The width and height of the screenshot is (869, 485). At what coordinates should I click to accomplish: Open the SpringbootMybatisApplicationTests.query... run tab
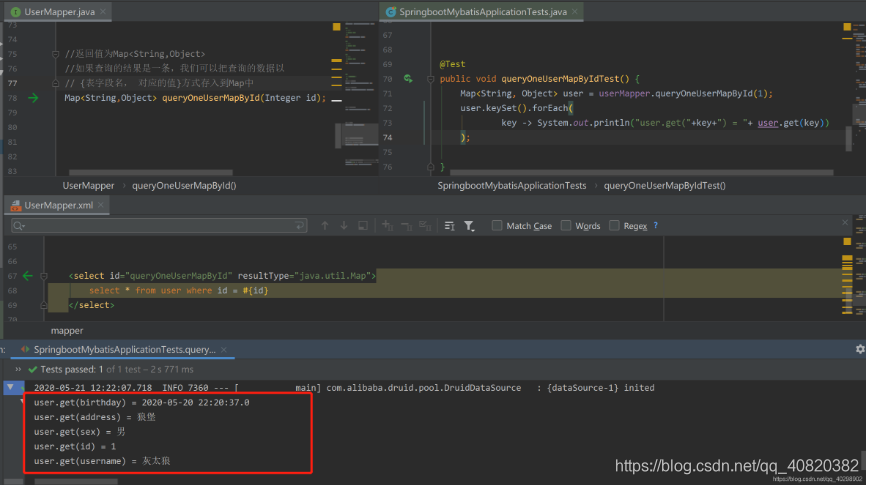click(124, 350)
